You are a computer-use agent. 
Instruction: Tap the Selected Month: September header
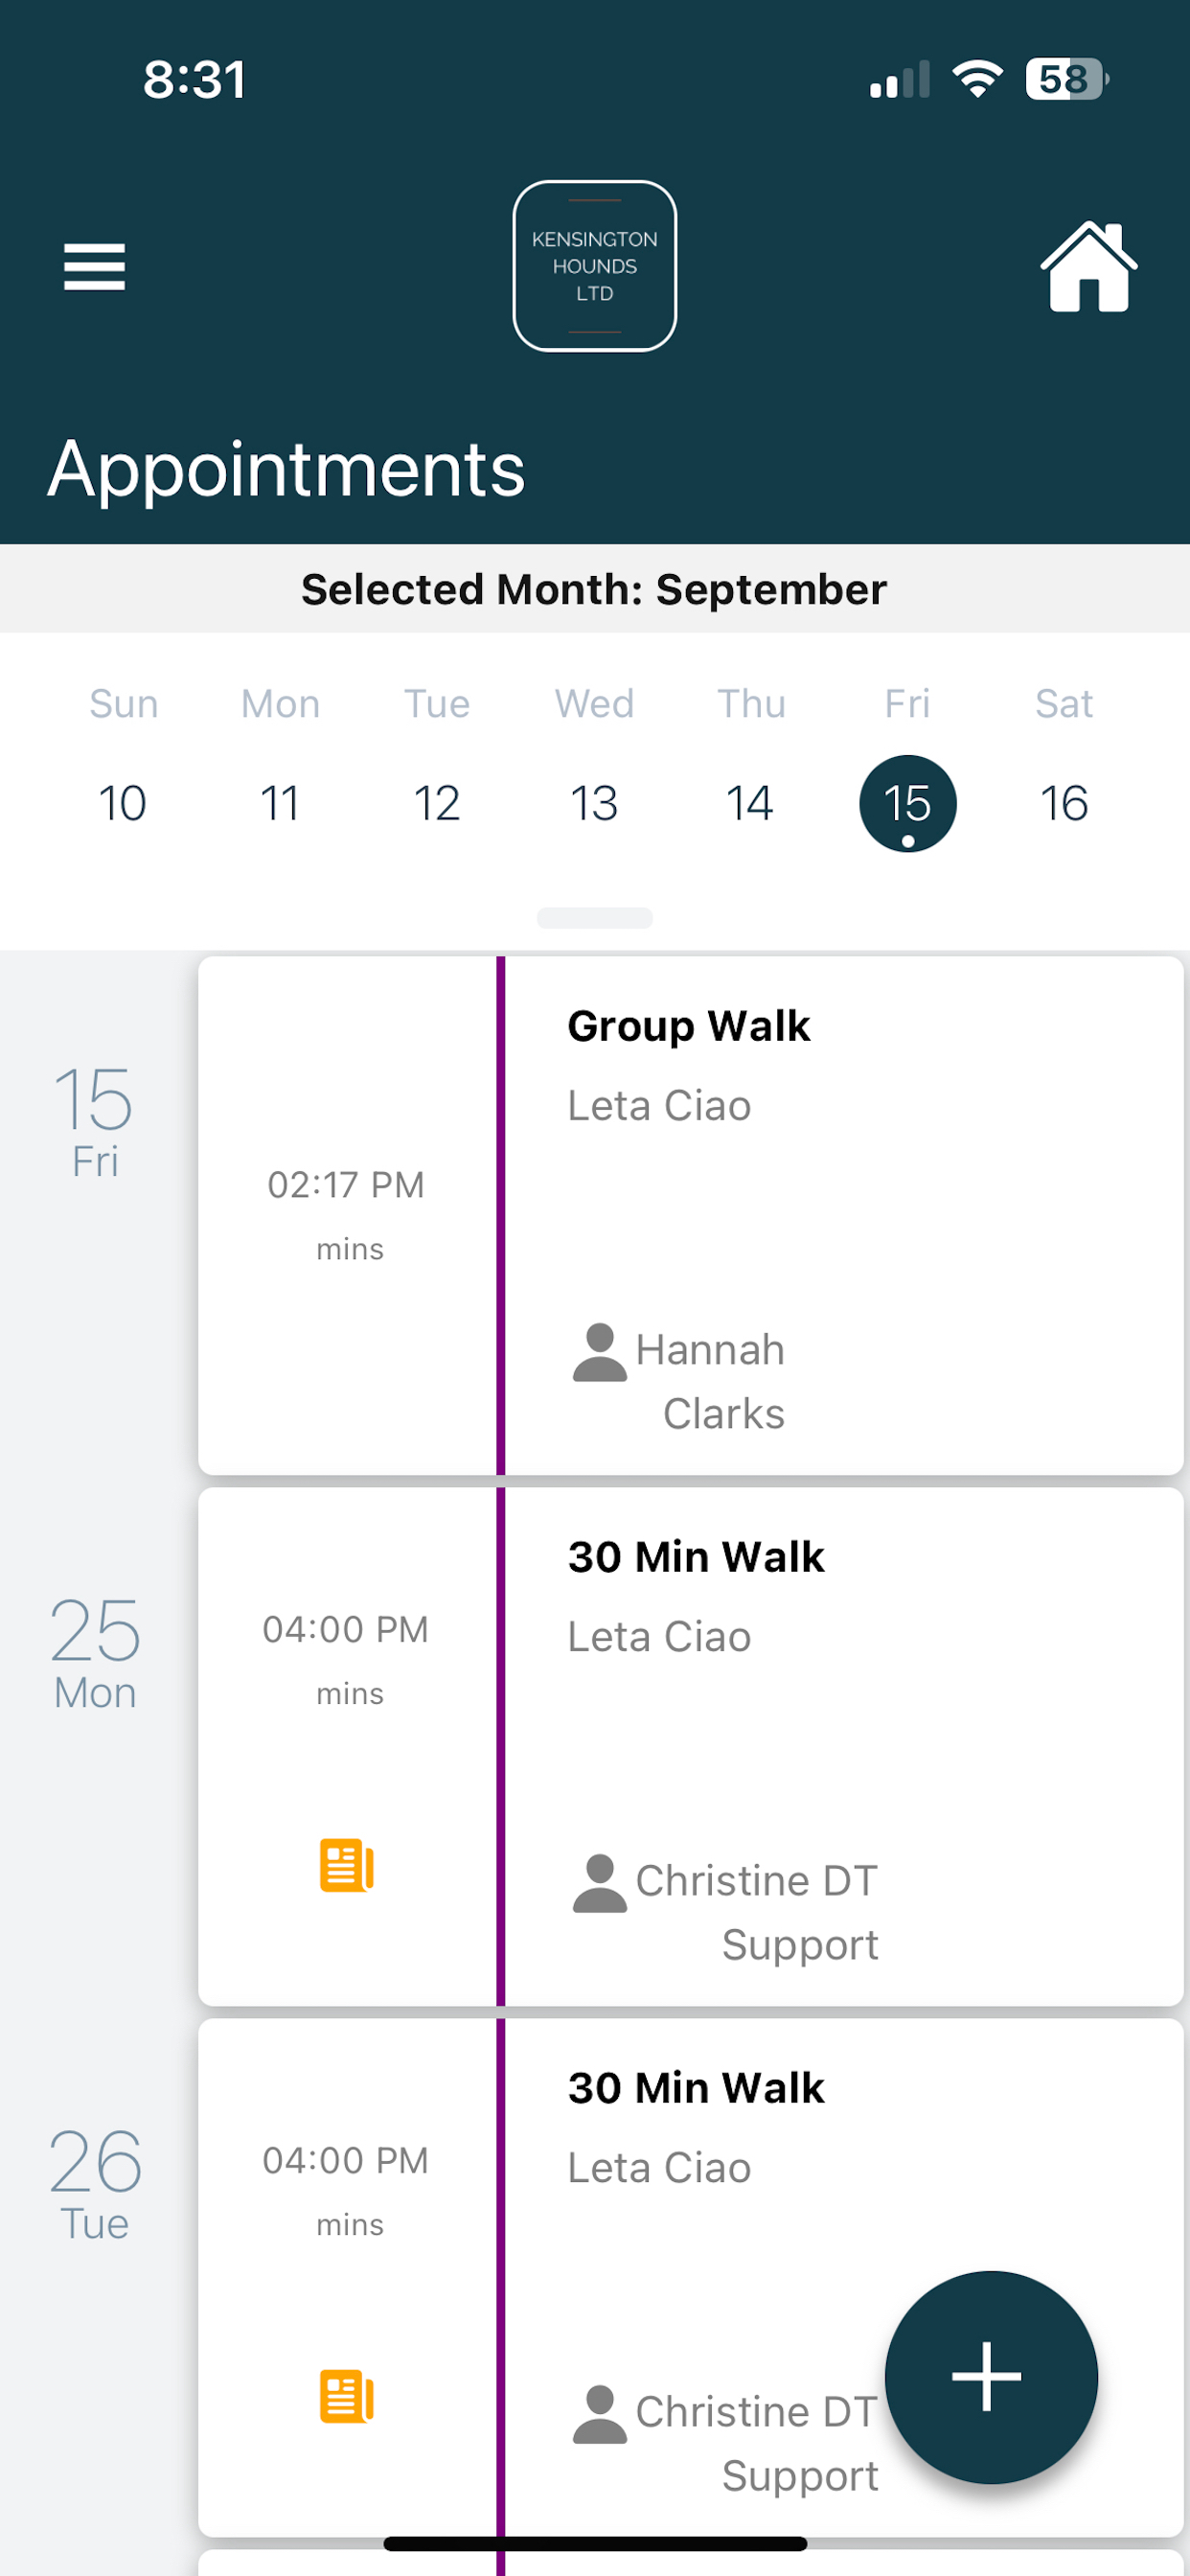tap(594, 589)
